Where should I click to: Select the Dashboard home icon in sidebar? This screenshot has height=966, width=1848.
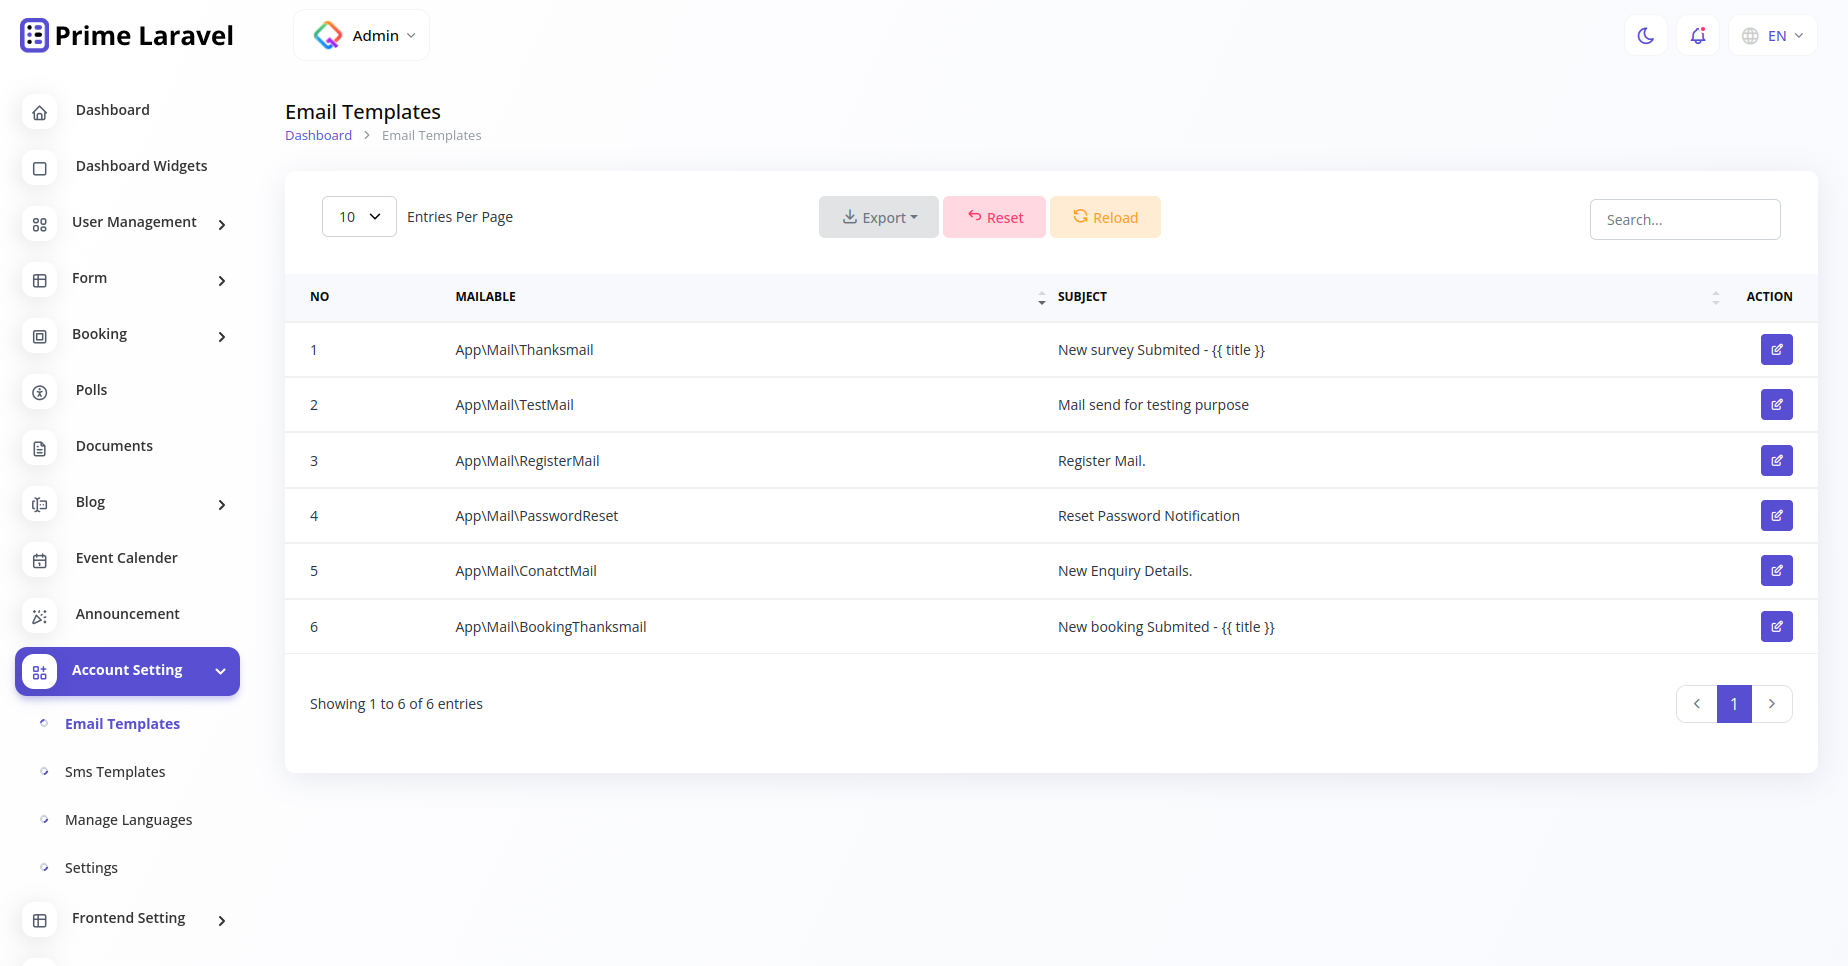click(39, 112)
